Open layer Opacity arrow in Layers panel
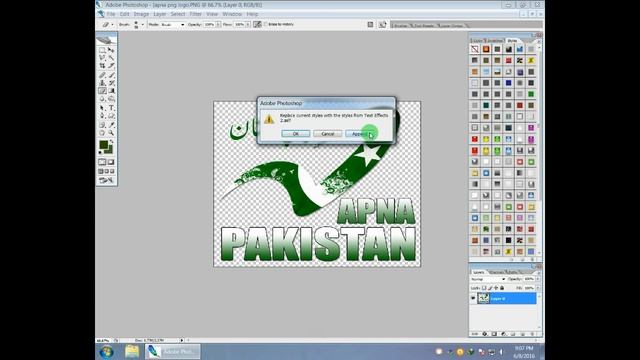Viewport: 640px width, 360px height. 538,279
